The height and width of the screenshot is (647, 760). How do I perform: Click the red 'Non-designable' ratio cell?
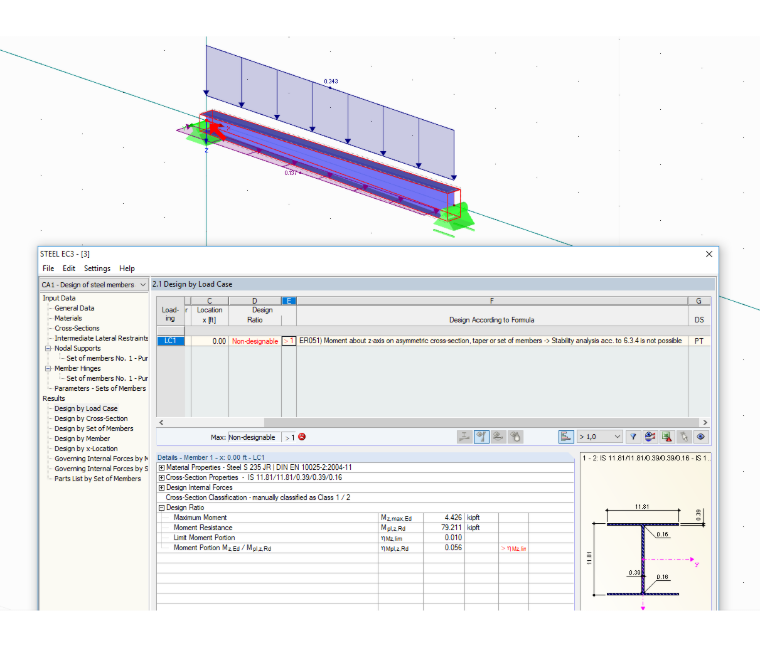tap(255, 341)
